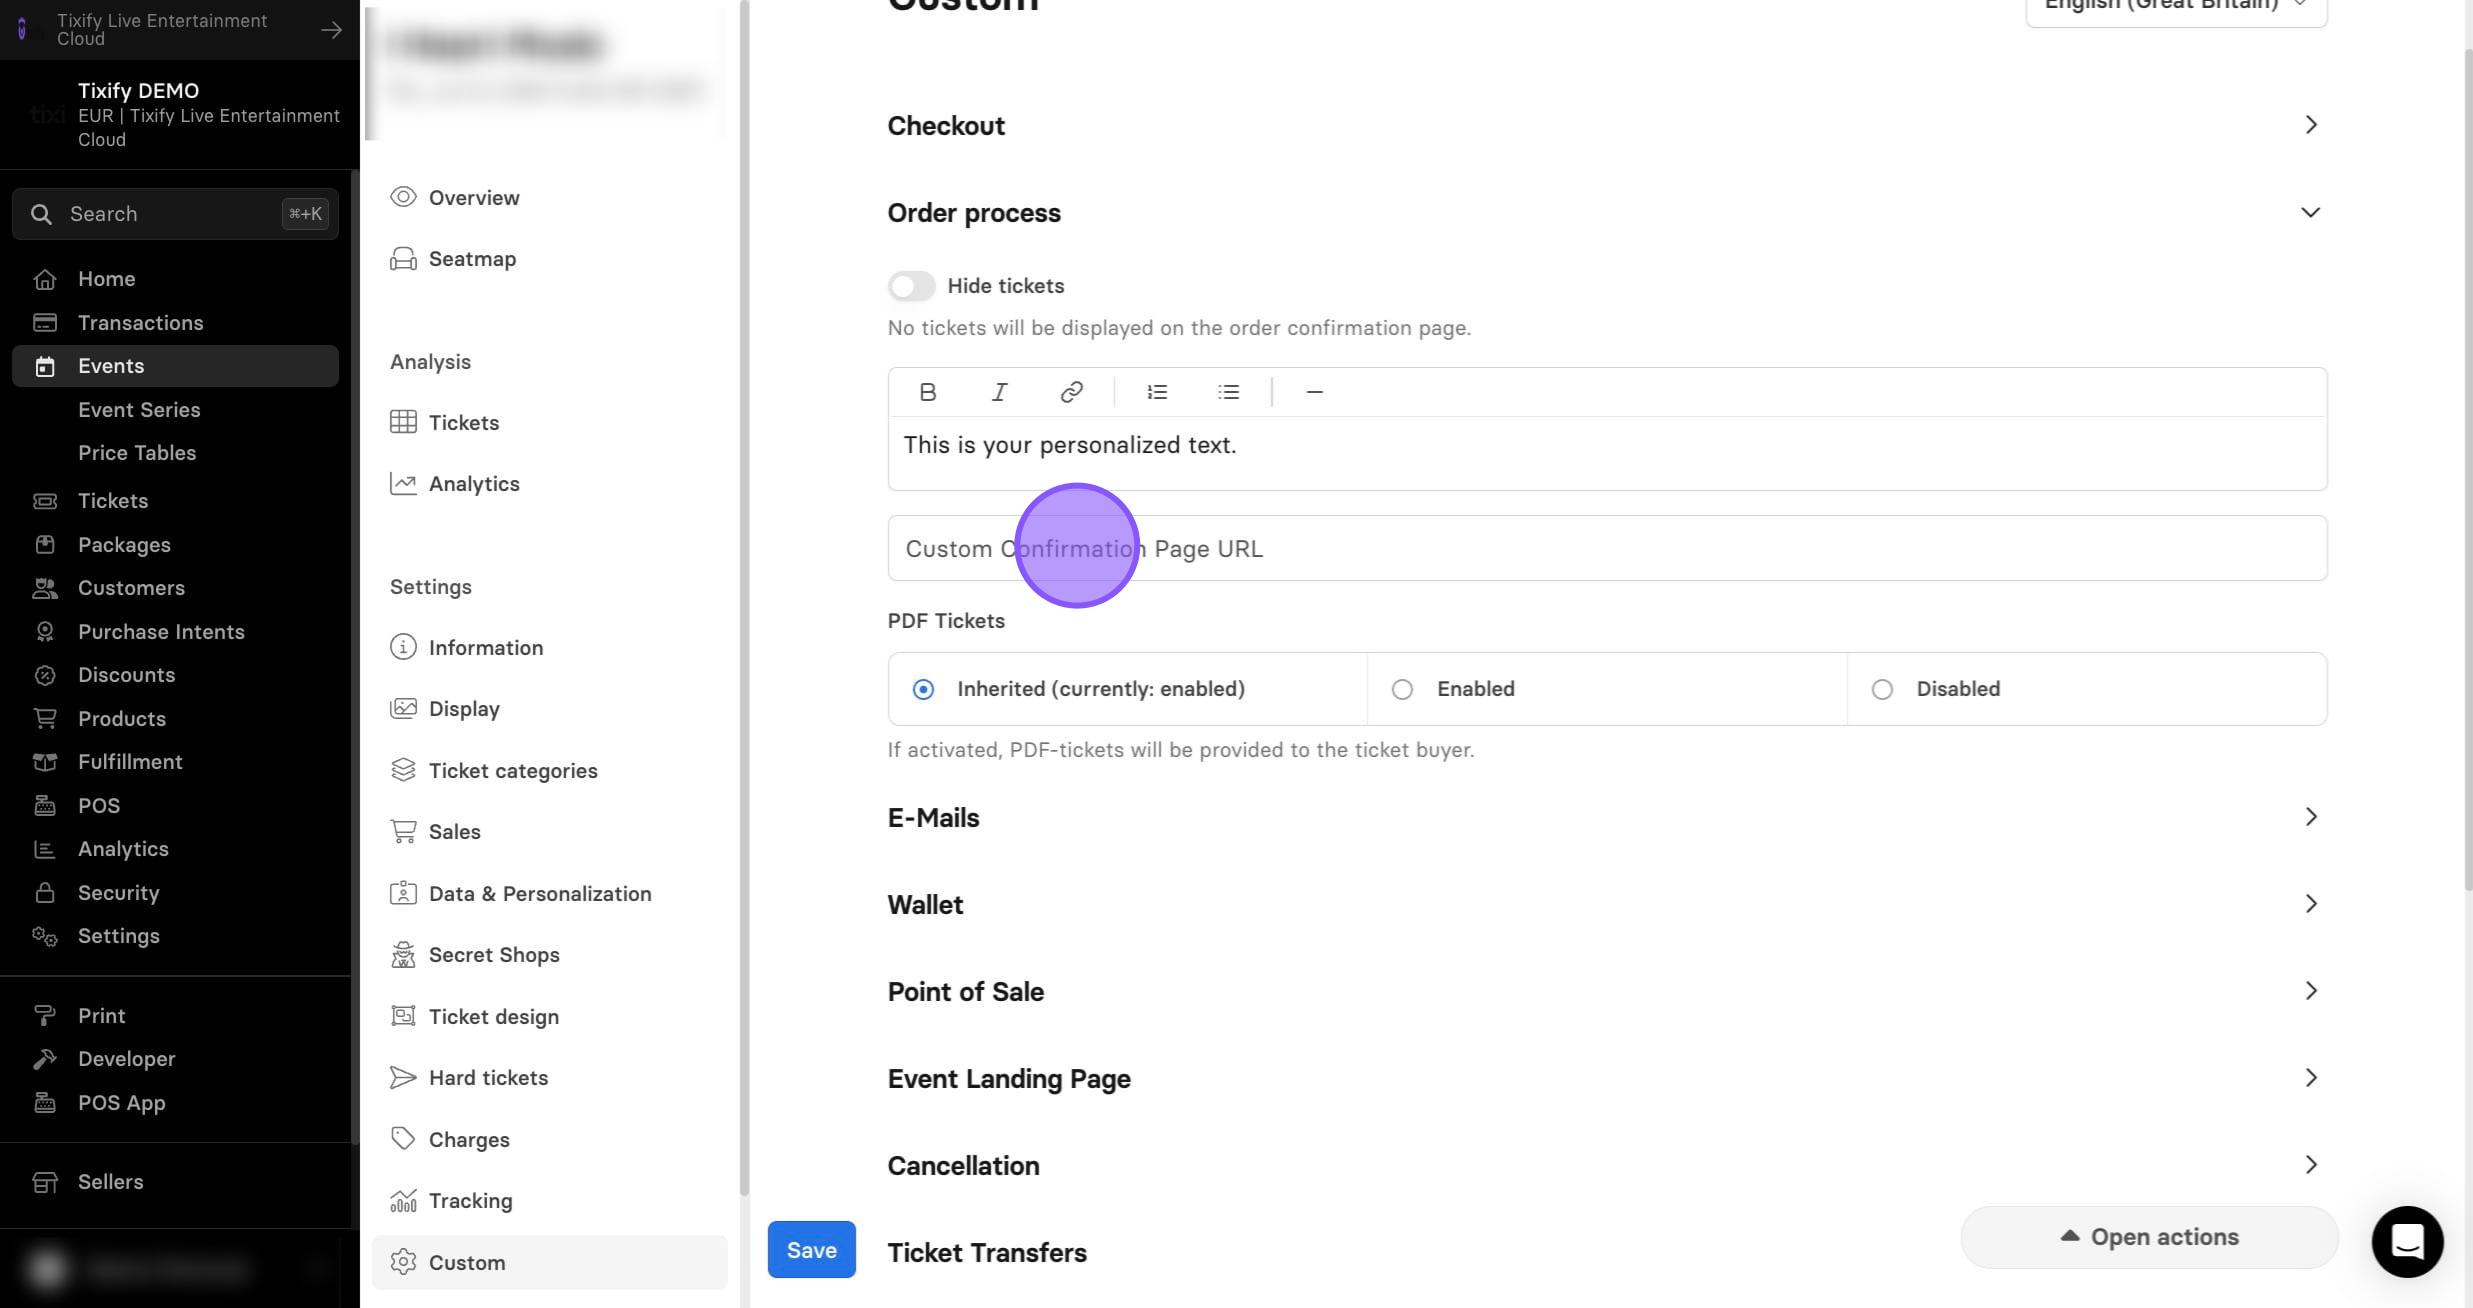Insert a bulleted list in the editor
2473x1308 pixels.
tap(1229, 392)
